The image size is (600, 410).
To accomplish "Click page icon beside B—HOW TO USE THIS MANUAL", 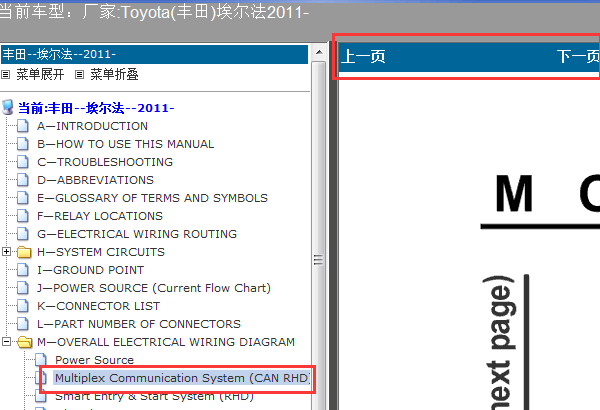I will [23, 144].
